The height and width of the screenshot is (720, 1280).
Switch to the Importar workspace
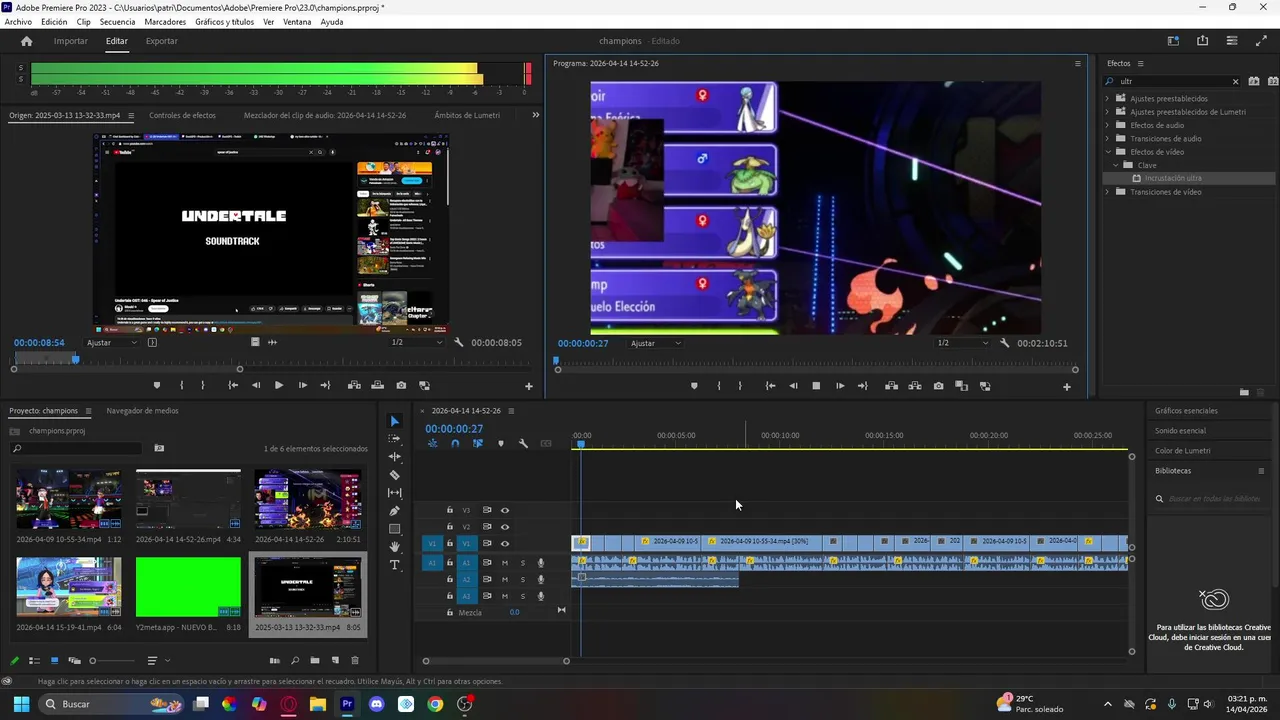click(x=70, y=41)
